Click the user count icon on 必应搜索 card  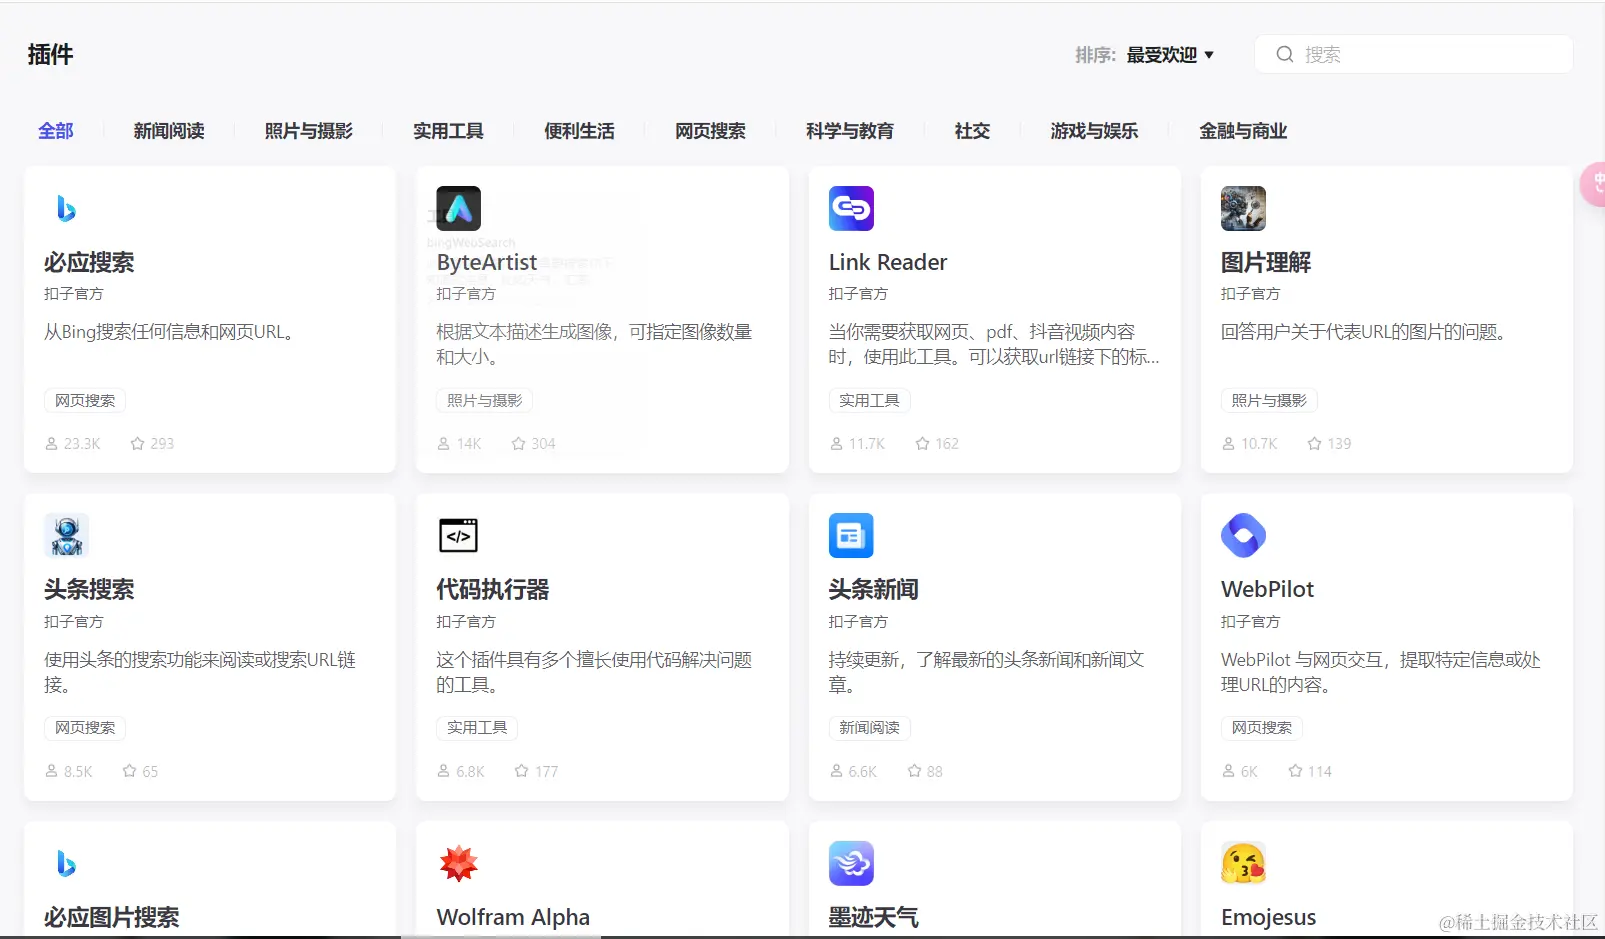tap(51, 443)
